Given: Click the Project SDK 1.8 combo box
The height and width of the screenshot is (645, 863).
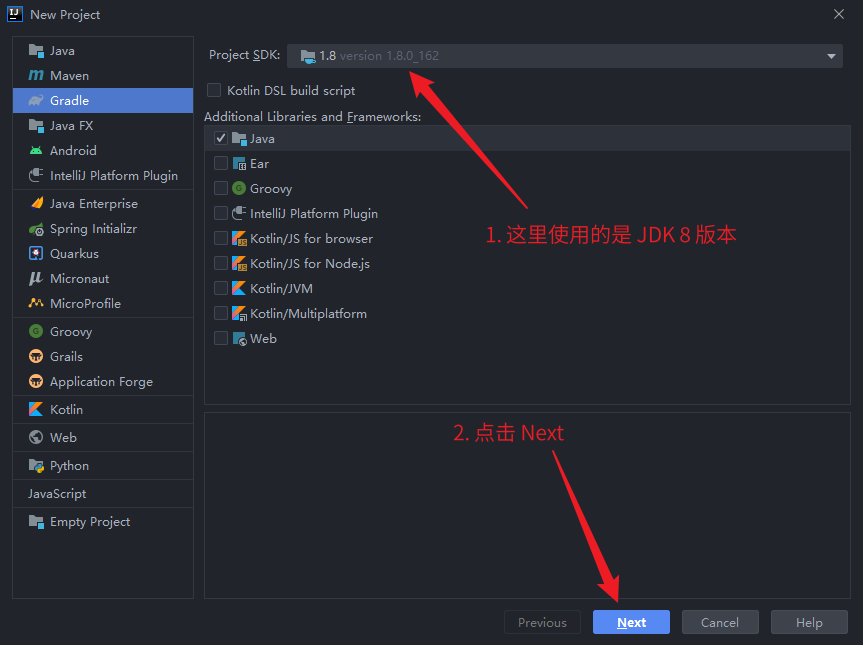Looking at the screenshot, I should pyautogui.click(x=560, y=57).
